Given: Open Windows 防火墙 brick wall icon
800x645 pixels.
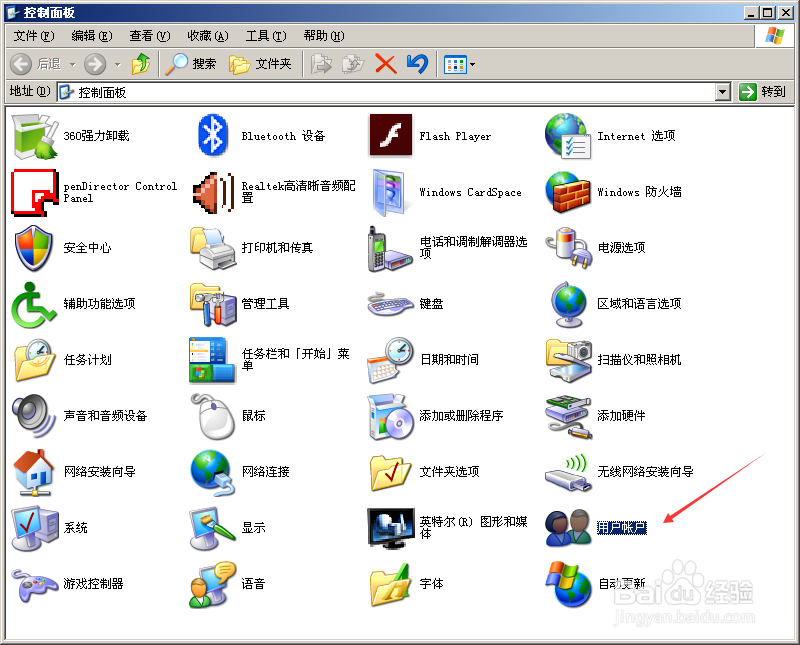Looking at the screenshot, I should [x=567, y=192].
